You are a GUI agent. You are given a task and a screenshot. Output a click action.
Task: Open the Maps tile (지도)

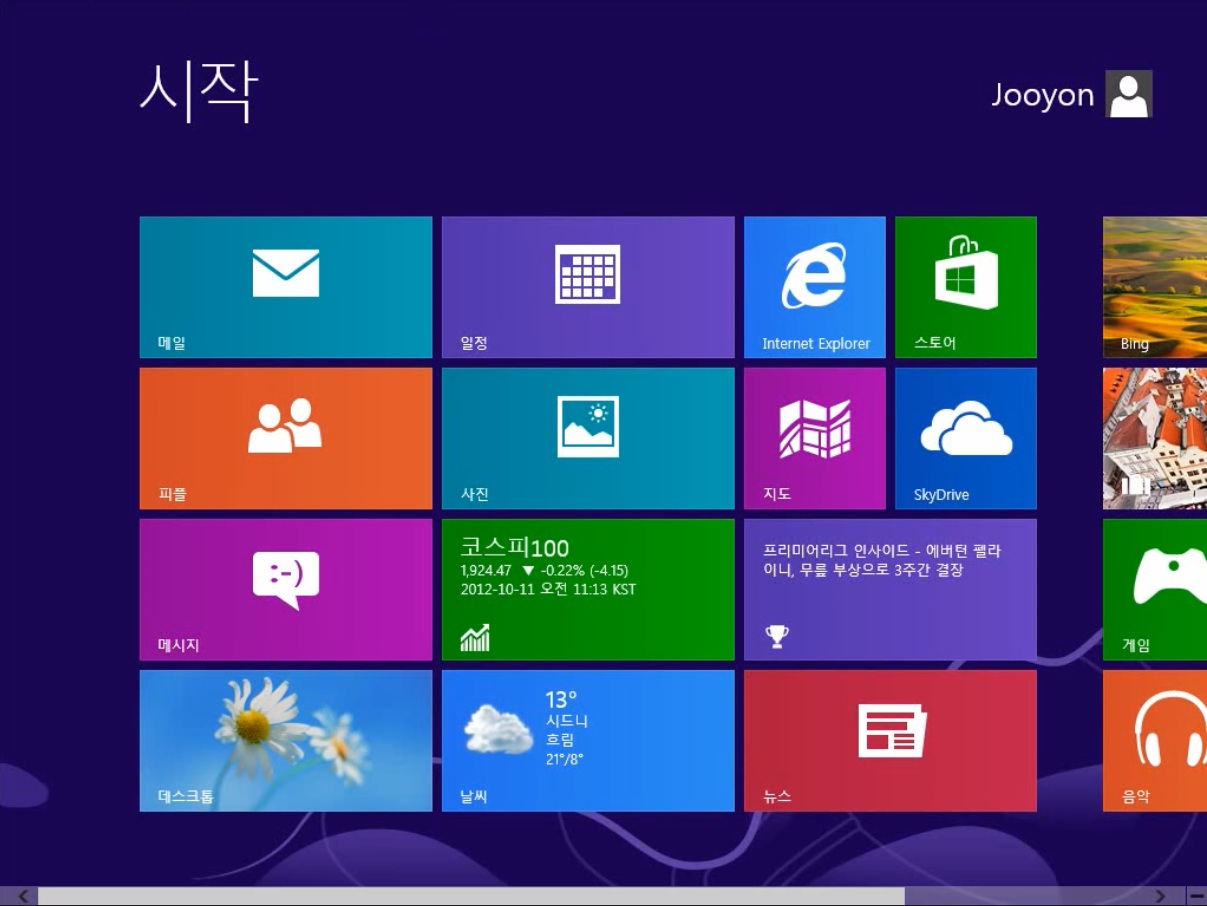815,438
